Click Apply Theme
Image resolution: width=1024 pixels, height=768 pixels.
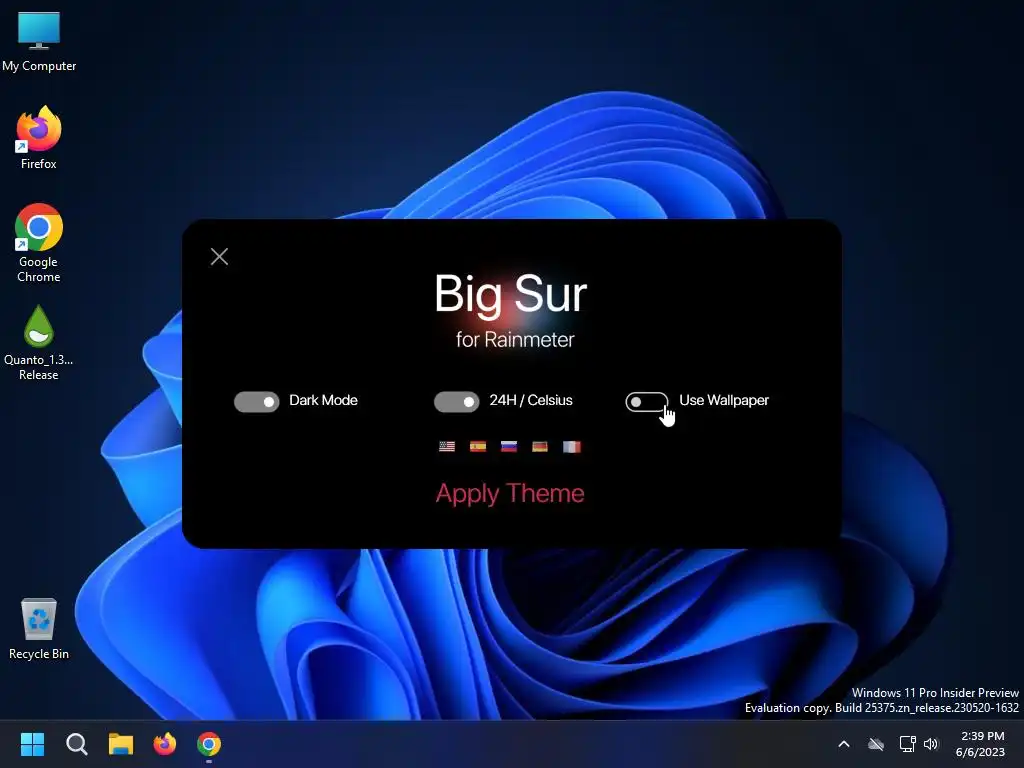[510, 494]
